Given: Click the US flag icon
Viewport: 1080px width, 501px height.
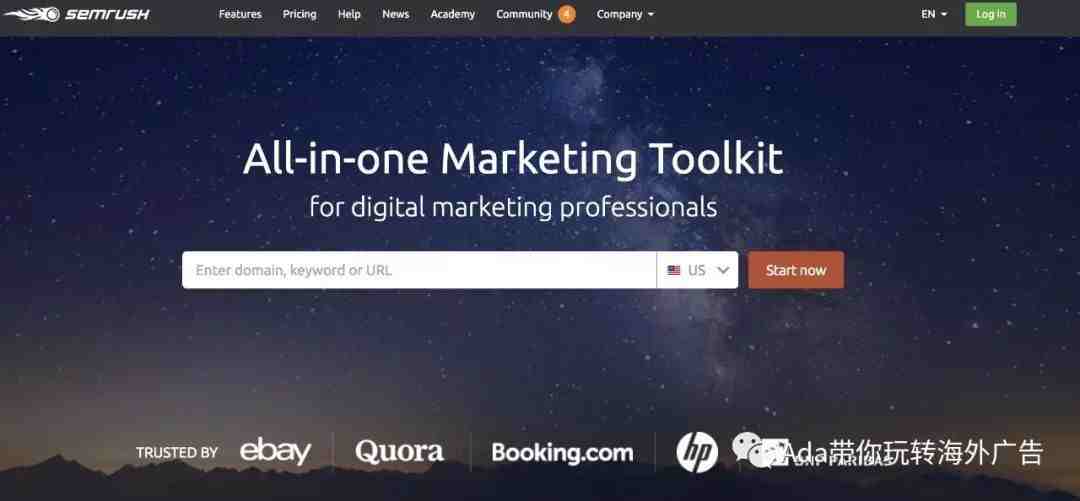Looking at the screenshot, I should [x=674, y=270].
